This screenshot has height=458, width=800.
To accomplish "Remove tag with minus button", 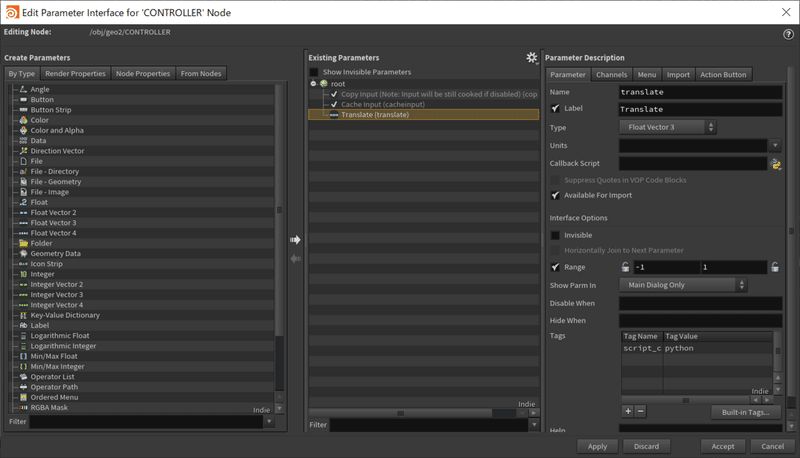I will (x=641, y=411).
